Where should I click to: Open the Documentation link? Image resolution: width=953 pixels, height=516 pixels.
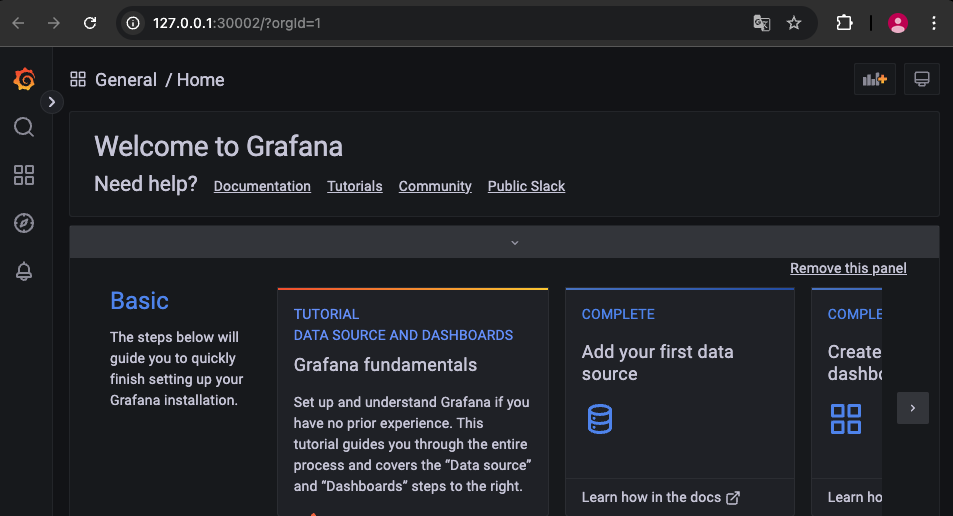[262, 186]
